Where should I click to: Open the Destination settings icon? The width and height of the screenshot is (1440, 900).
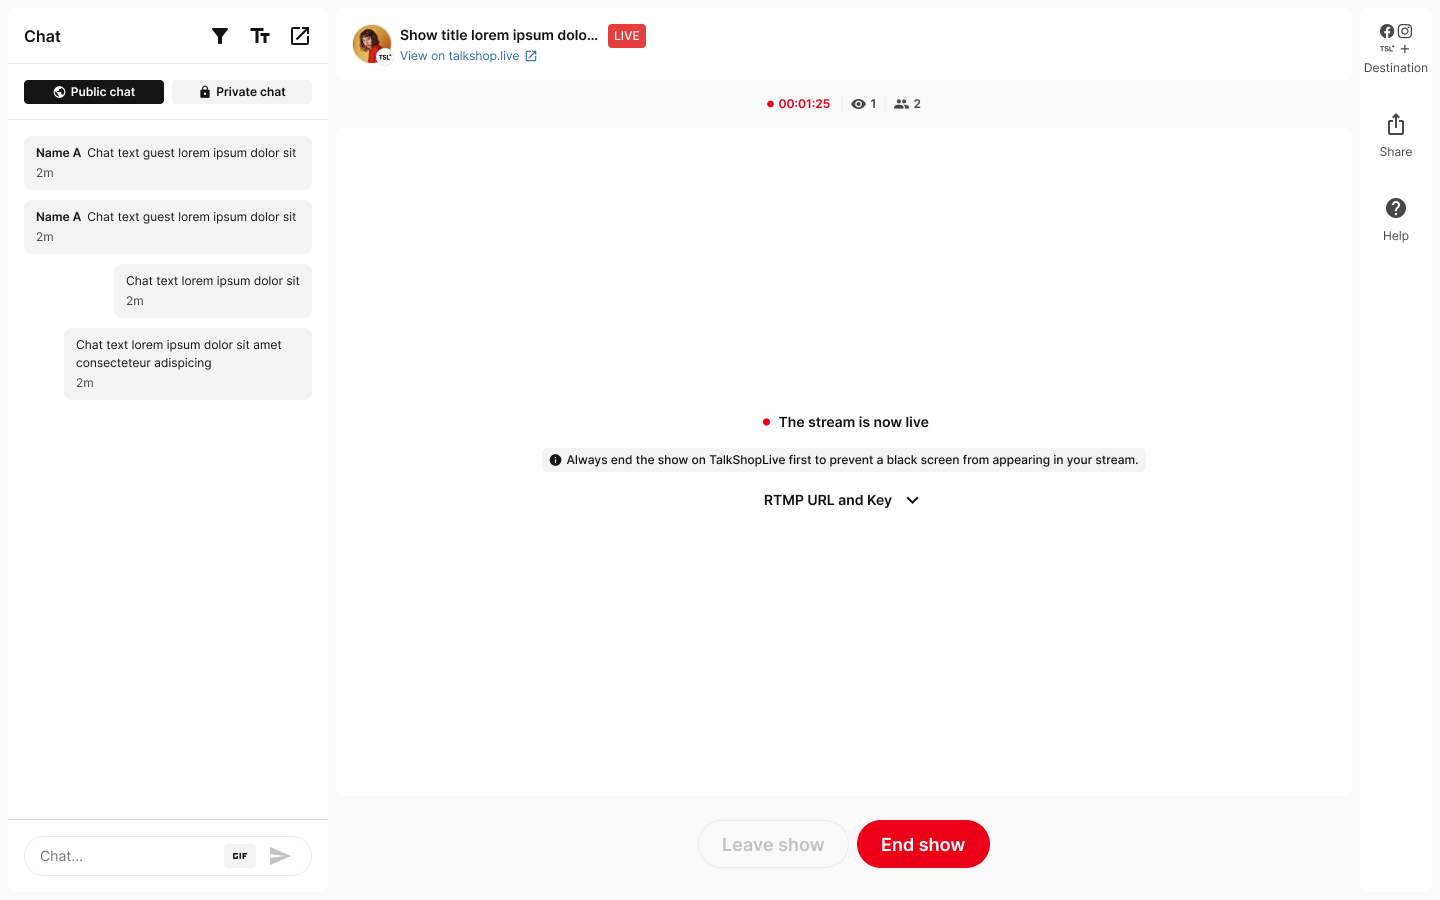(x=1396, y=39)
